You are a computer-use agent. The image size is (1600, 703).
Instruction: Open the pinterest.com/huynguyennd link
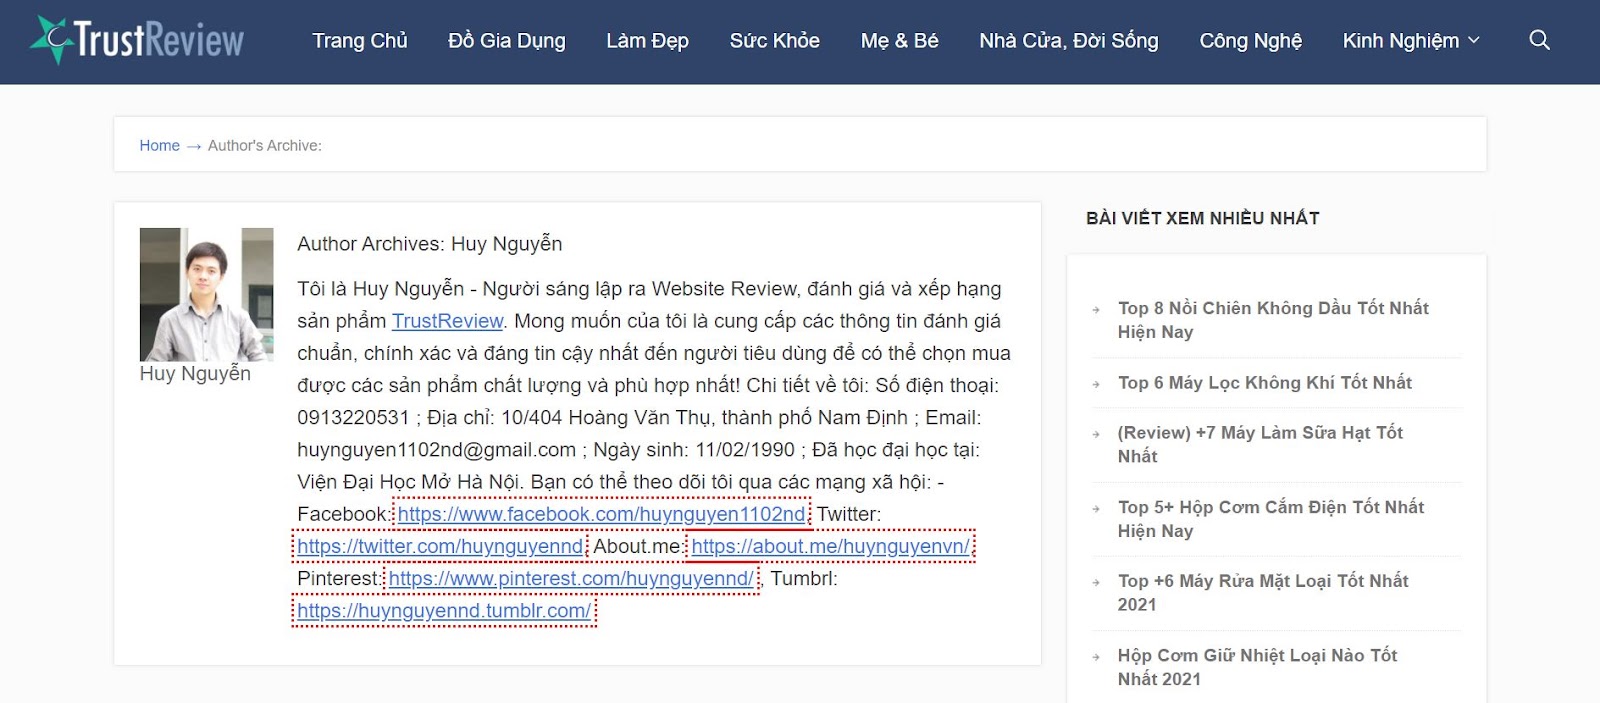click(571, 579)
